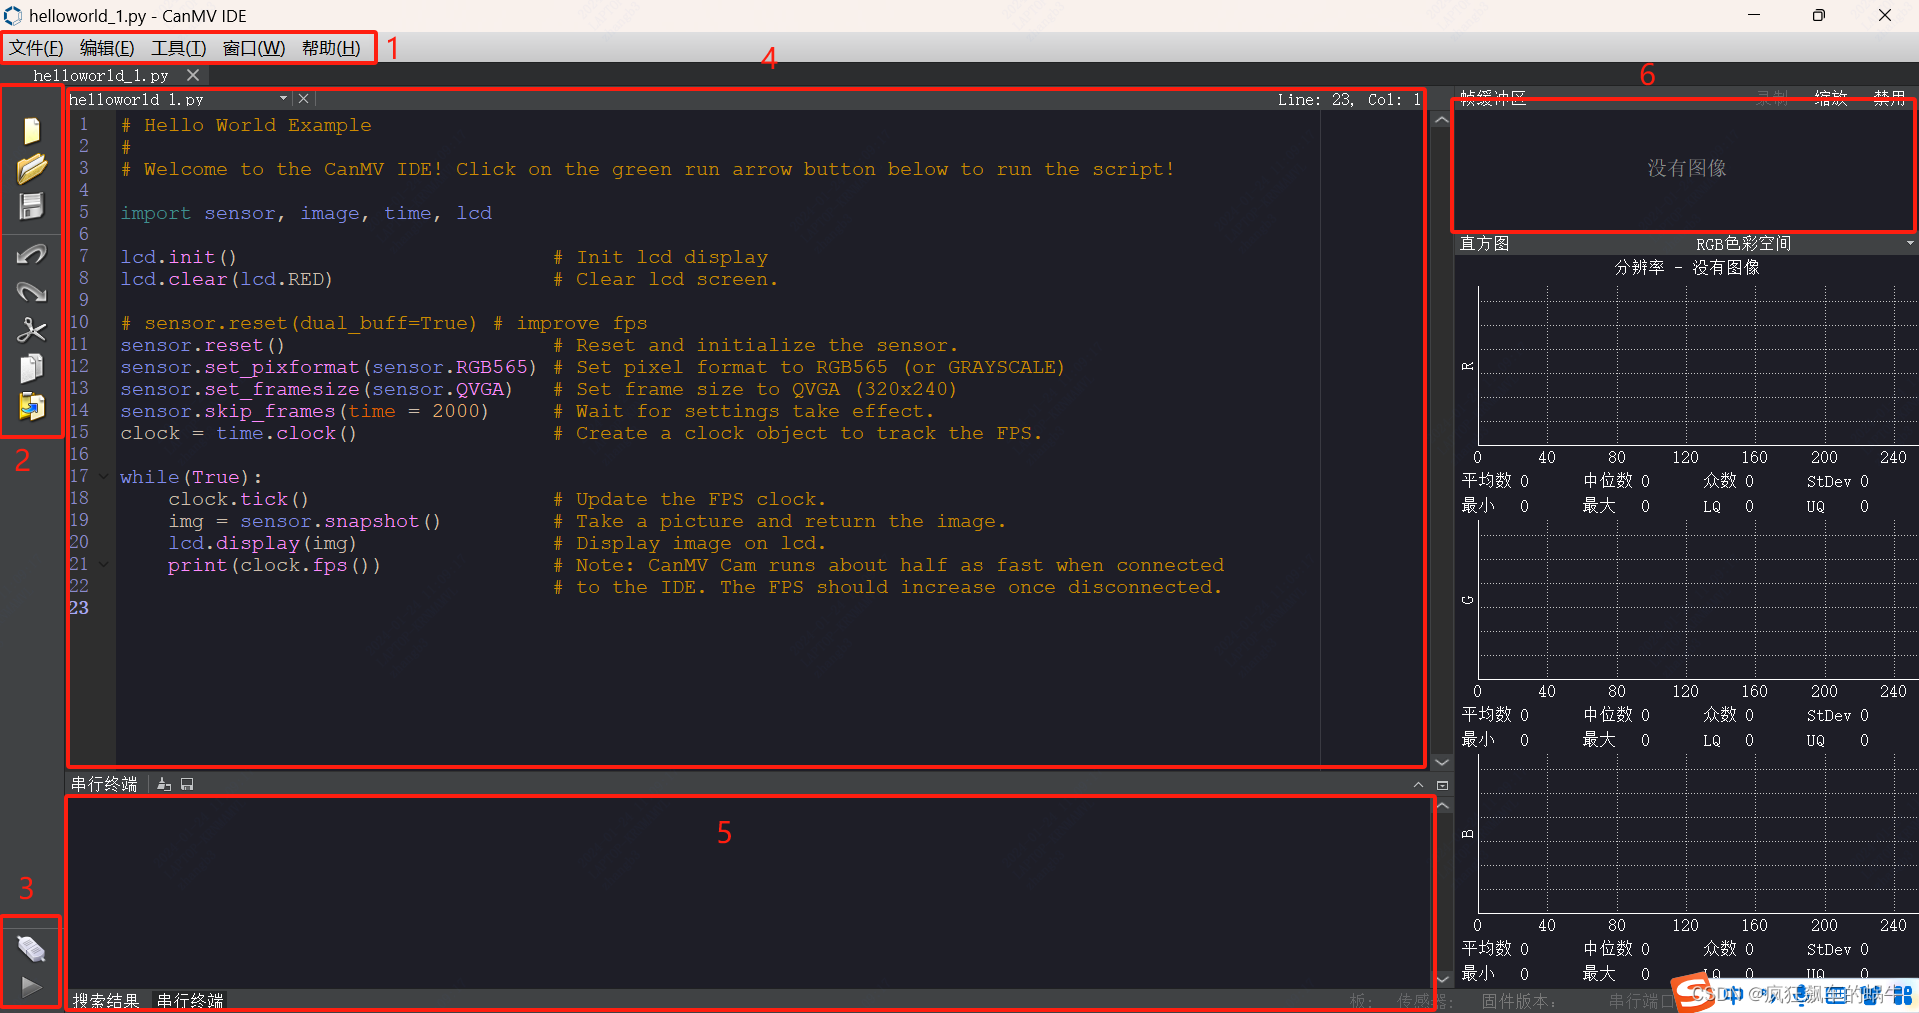Collapse the fold arrow at line 17
Screen dimensions: 1919x1013
coord(103,477)
